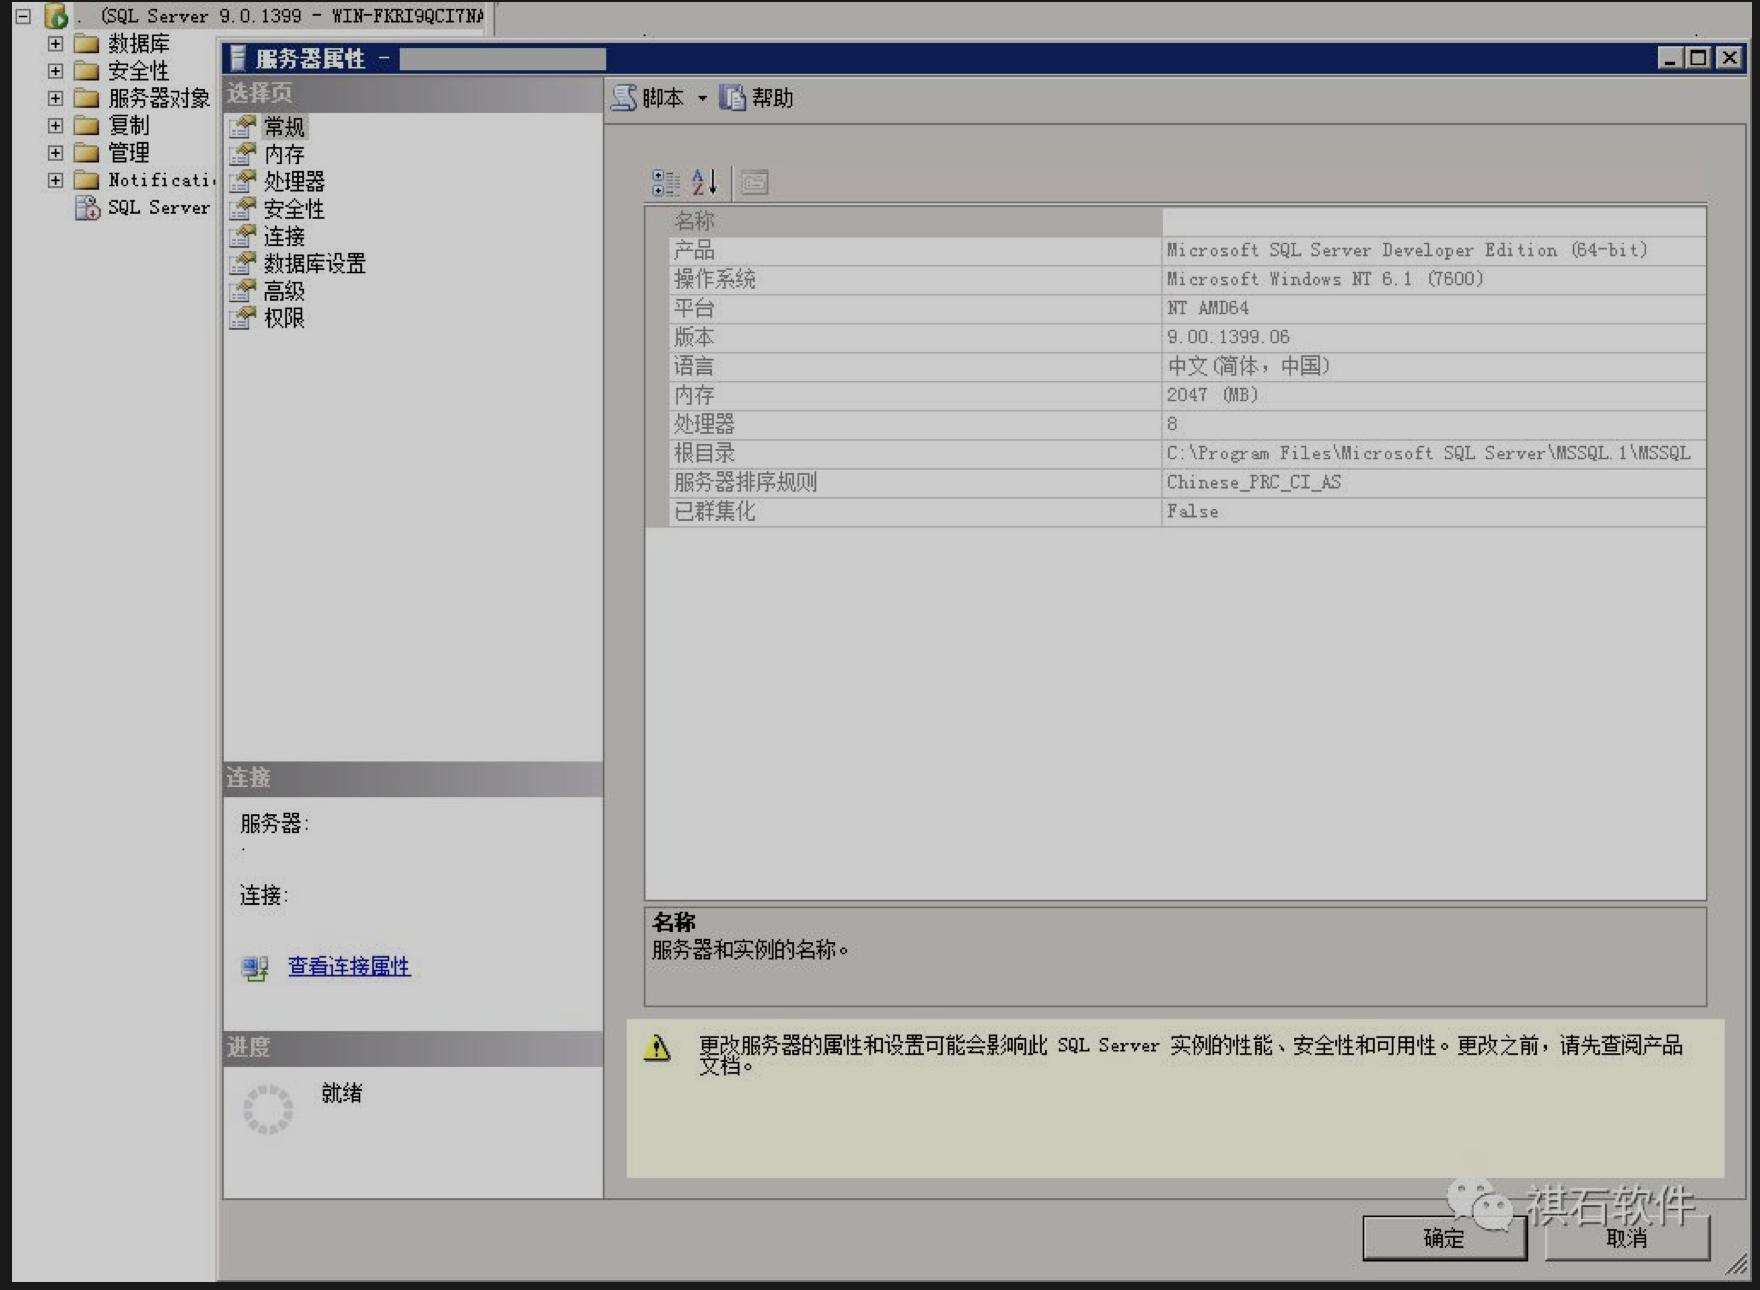The width and height of the screenshot is (1760, 1290).
Task: Switch to the 权限 page
Action: (x=284, y=318)
